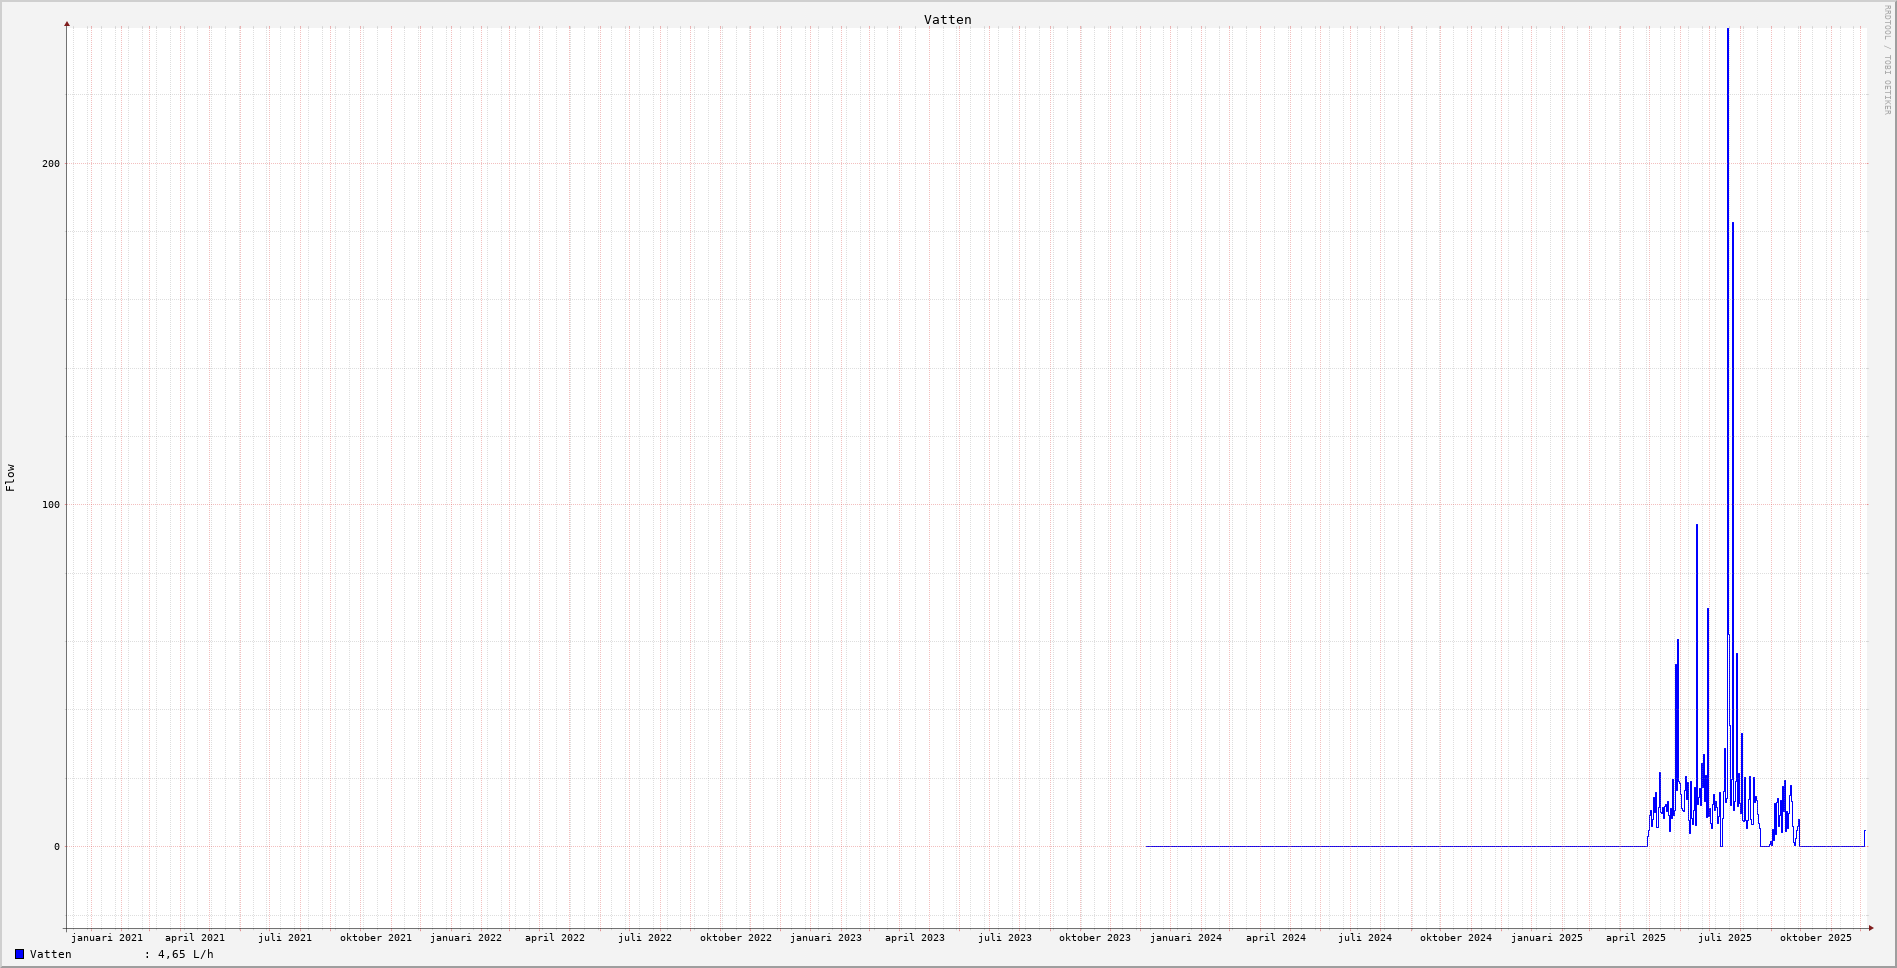
Task: Click the januari 2021 x-axis label
Action: pos(107,938)
